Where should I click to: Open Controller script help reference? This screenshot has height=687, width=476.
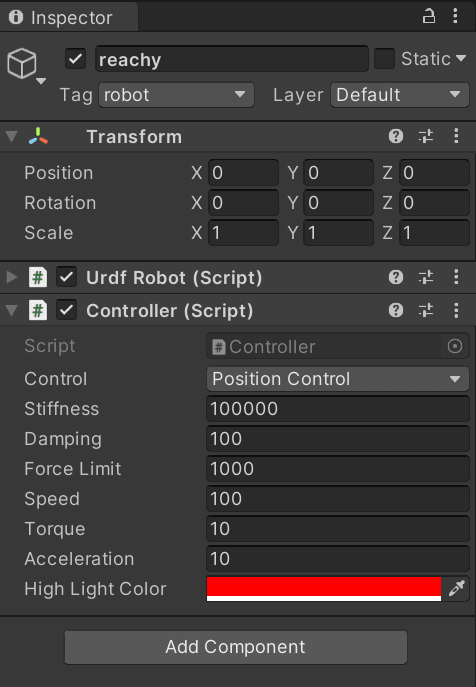click(396, 311)
